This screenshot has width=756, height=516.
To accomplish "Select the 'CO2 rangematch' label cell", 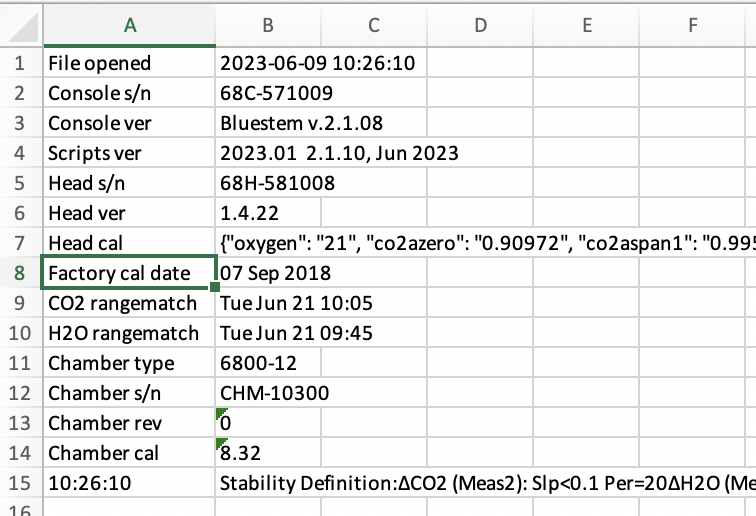I will click(129, 303).
